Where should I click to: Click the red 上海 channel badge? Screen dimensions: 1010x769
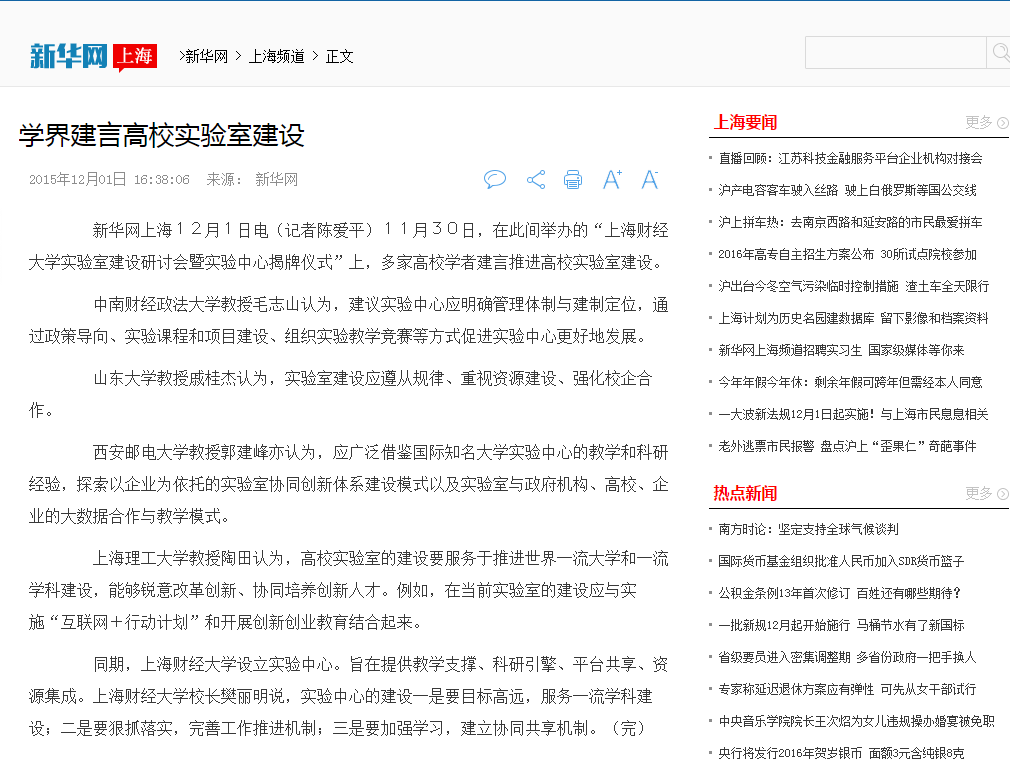[135, 57]
